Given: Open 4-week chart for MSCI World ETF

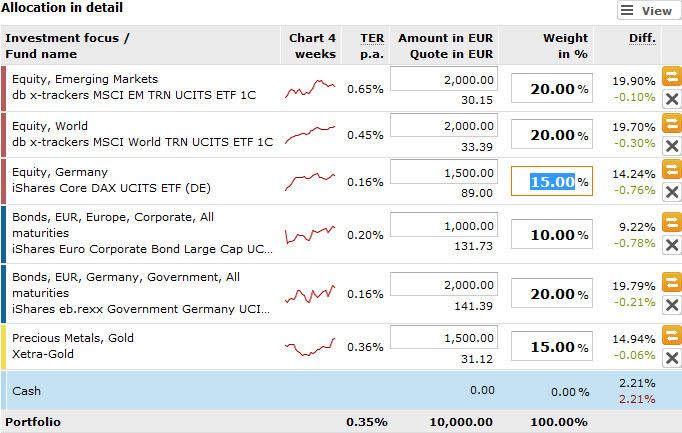Looking at the screenshot, I should coord(311,135).
